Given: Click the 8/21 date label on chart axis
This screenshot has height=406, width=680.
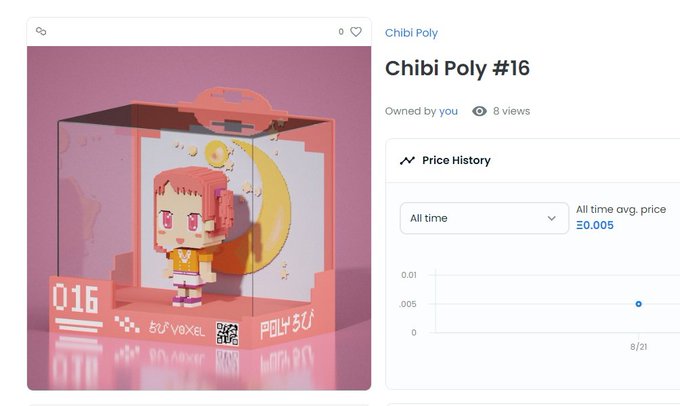Looking at the screenshot, I should pyautogui.click(x=638, y=347).
